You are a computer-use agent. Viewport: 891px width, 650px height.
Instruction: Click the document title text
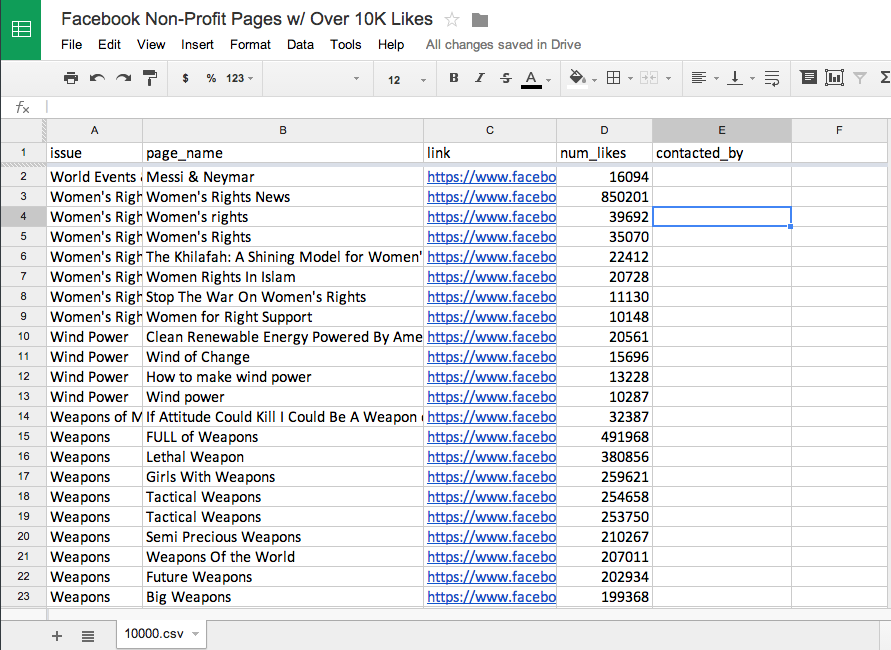(247, 19)
